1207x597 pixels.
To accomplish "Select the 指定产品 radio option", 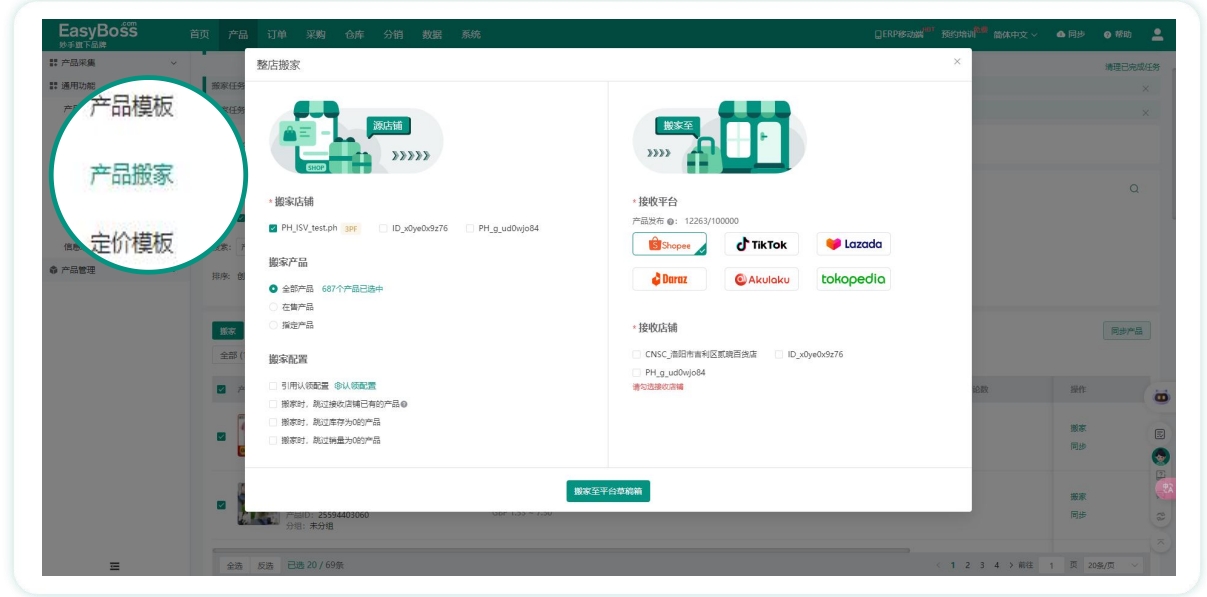I will 273,325.
